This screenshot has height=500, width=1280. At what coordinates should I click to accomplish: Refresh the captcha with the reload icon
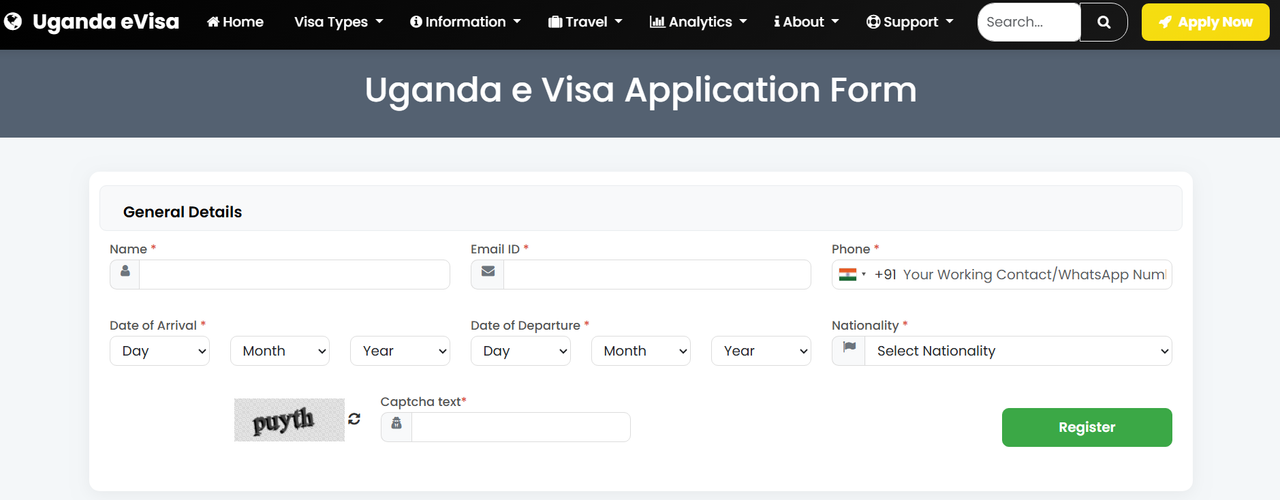(354, 419)
